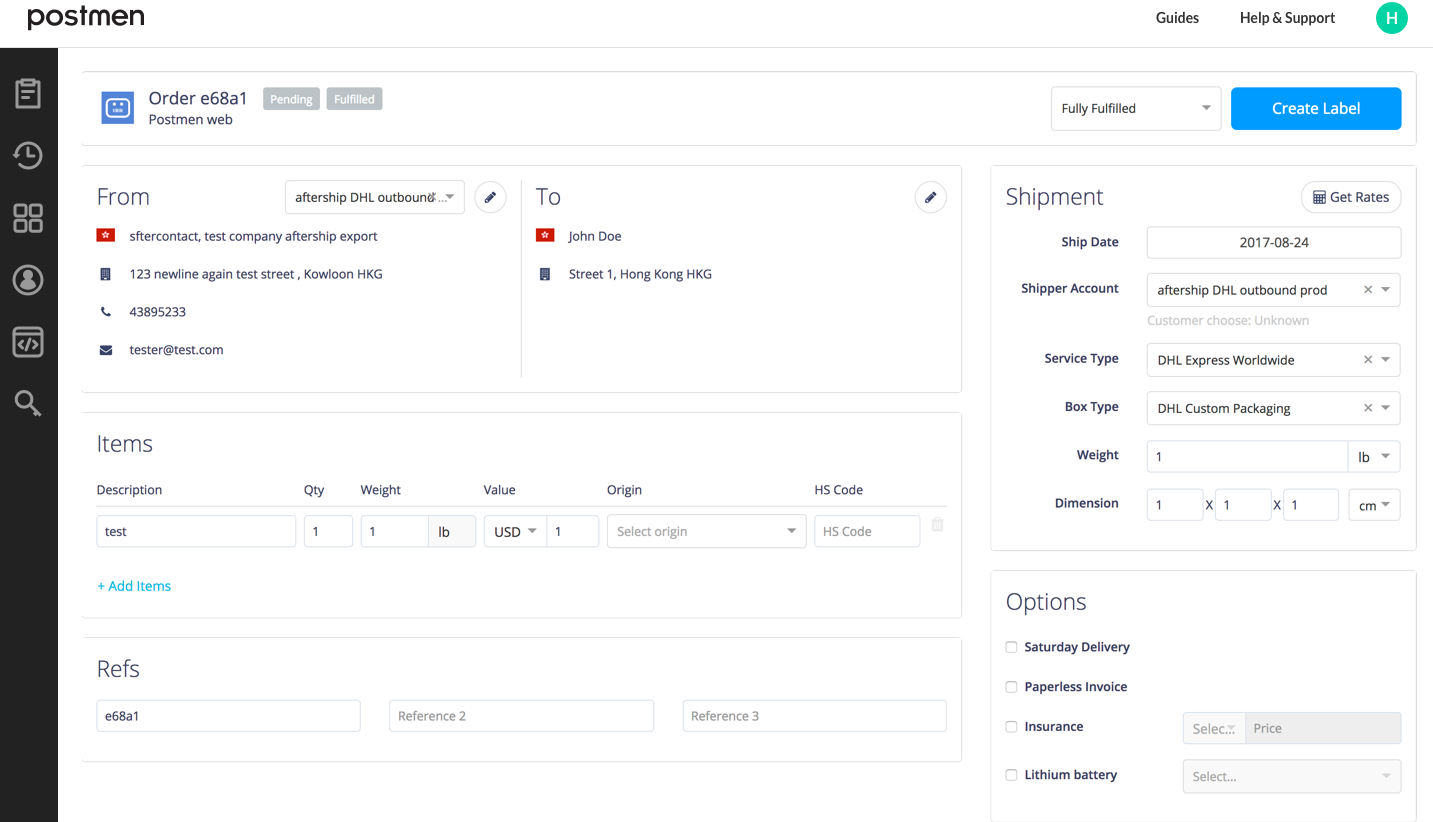This screenshot has width=1433, height=822.
Task: Click the Hong Kong flag beside John Doe
Action: 545,236
